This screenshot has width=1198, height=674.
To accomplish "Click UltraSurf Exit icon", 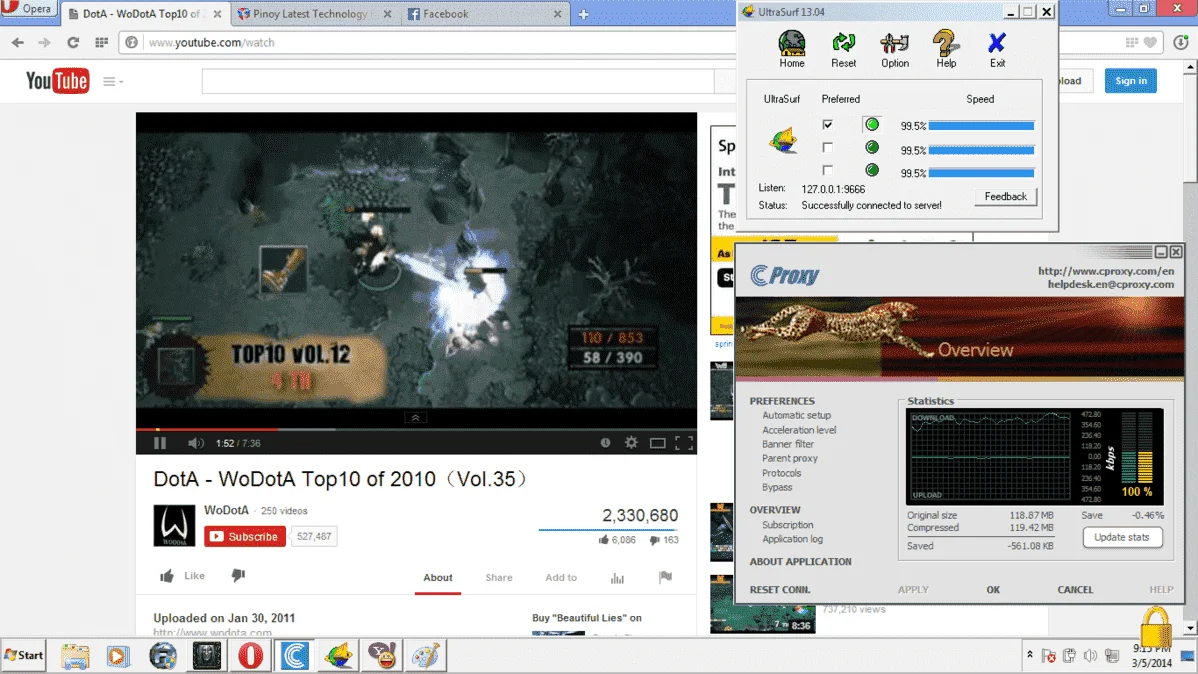I will click(997, 49).
